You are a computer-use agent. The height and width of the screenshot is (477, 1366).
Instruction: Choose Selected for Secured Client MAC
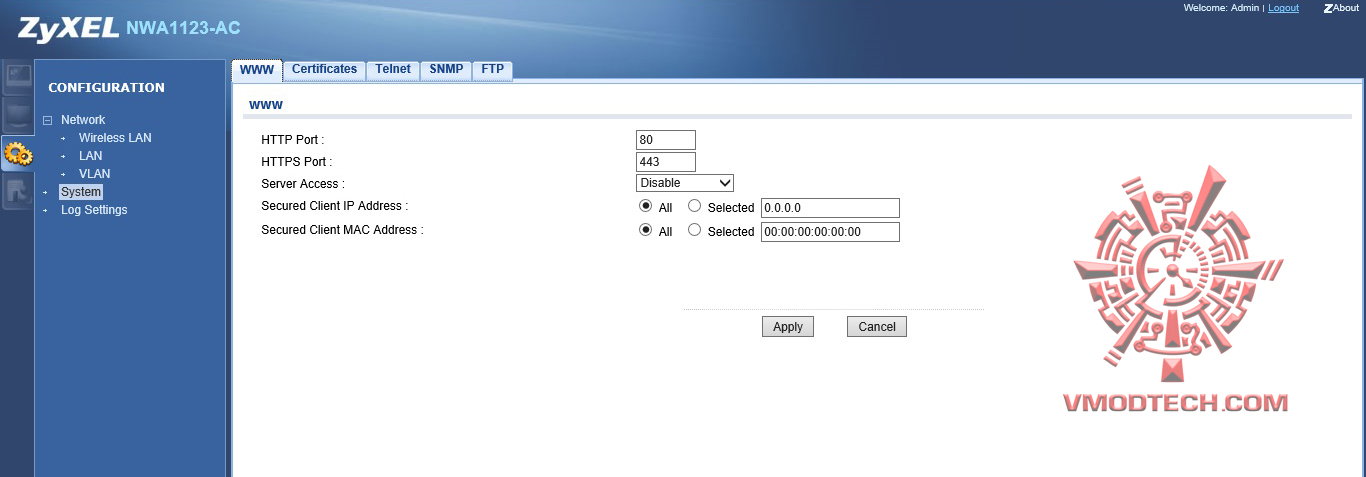[694, 230]
